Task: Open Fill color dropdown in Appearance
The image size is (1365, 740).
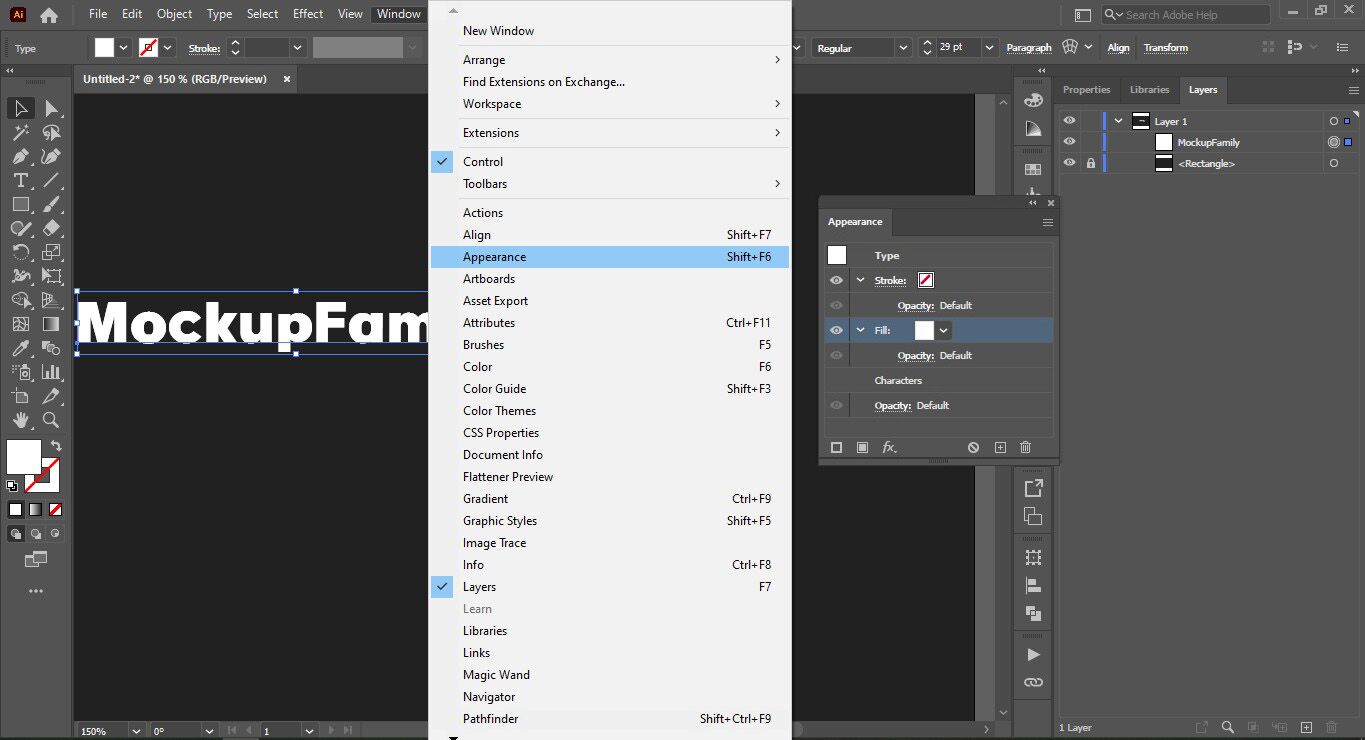Action: point(943,330)
